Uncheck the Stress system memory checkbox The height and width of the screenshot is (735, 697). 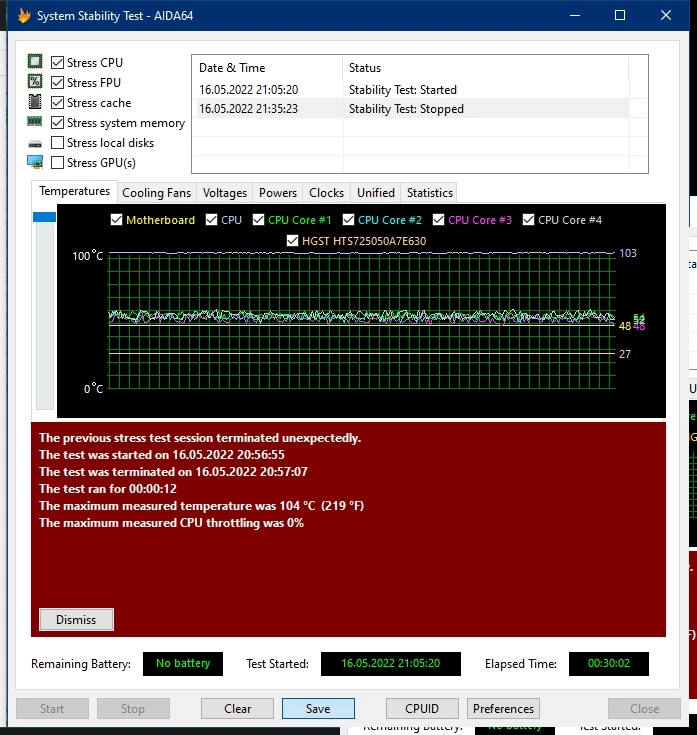[57, 123]
